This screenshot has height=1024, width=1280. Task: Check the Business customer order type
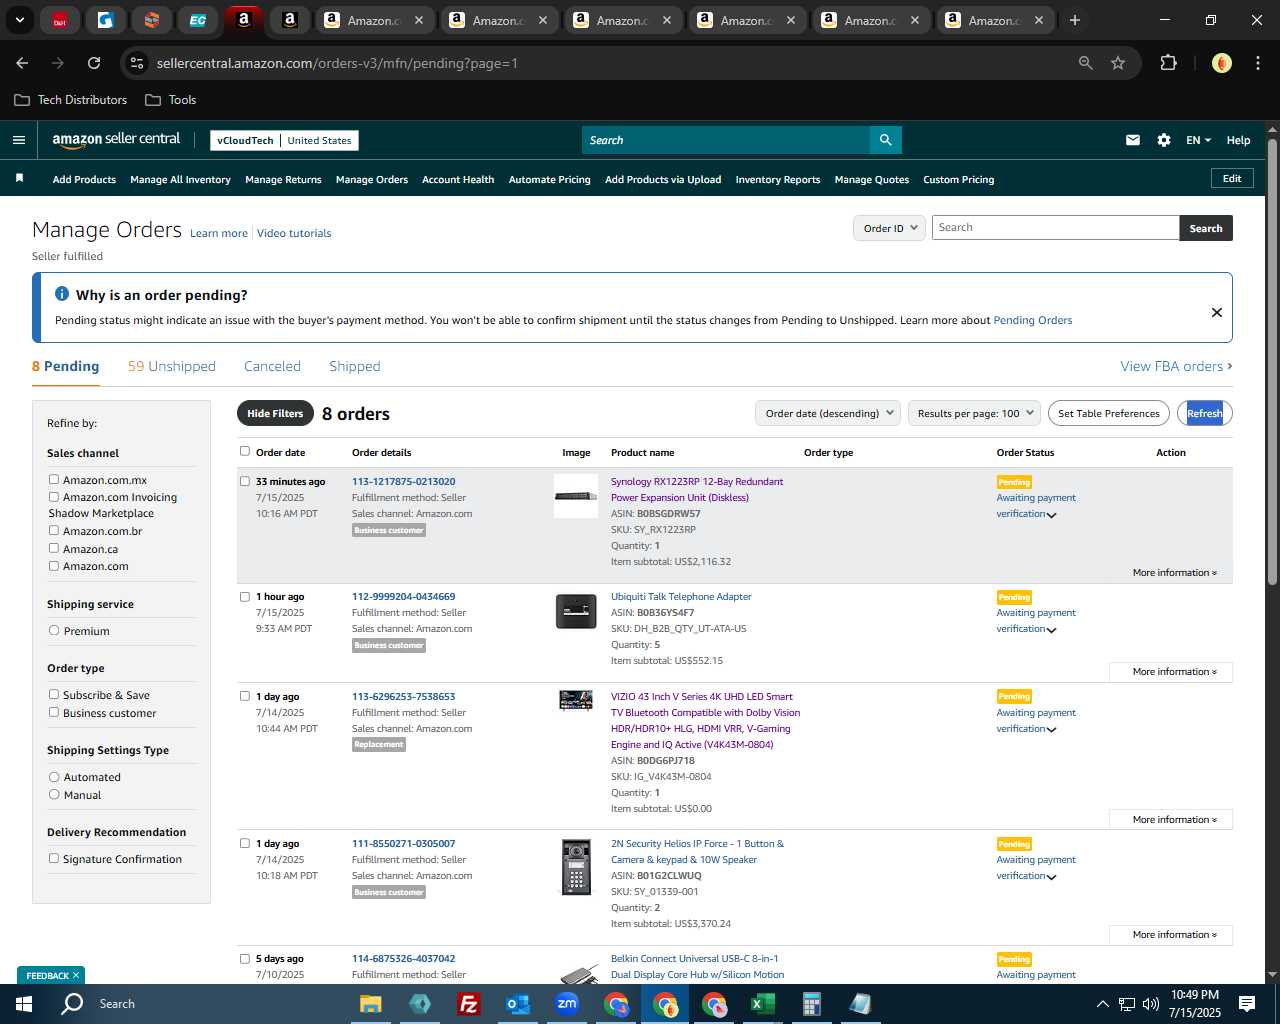pyautogui.click(x=54, y=713)
